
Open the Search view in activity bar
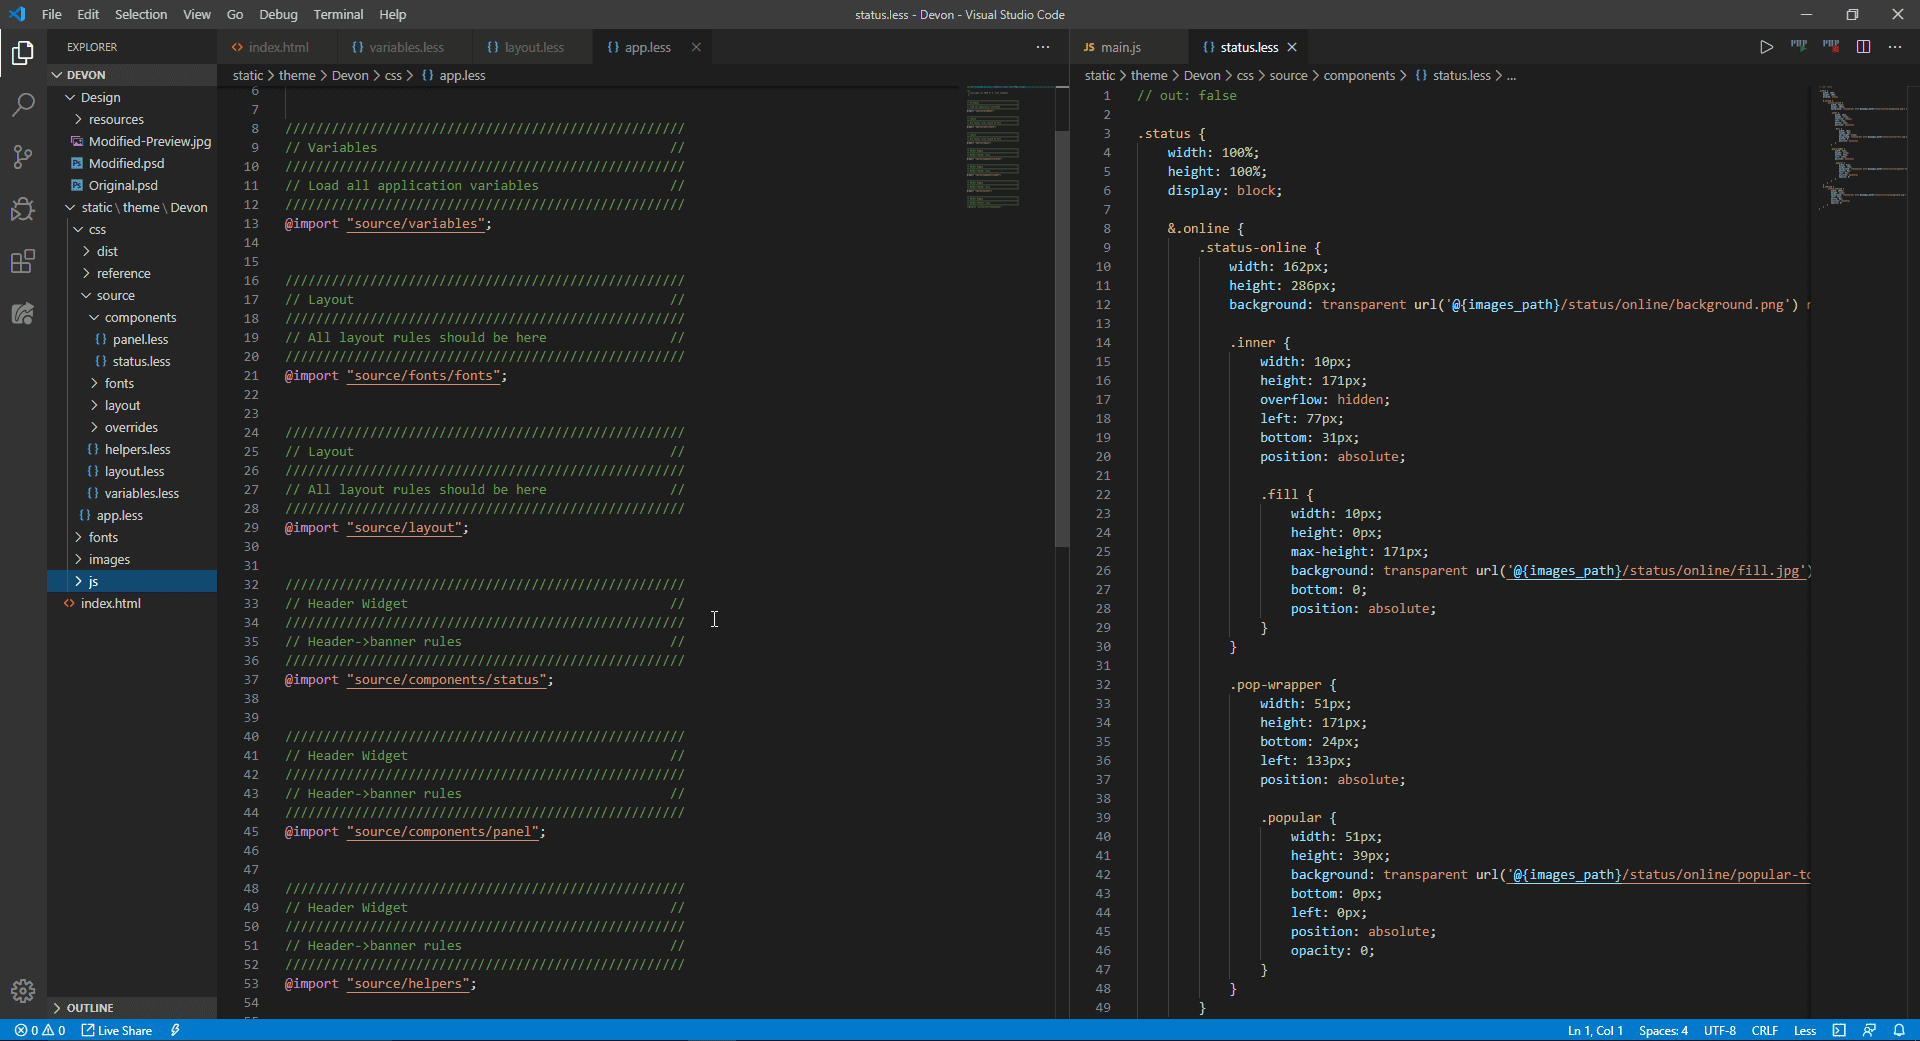(23, 104)
